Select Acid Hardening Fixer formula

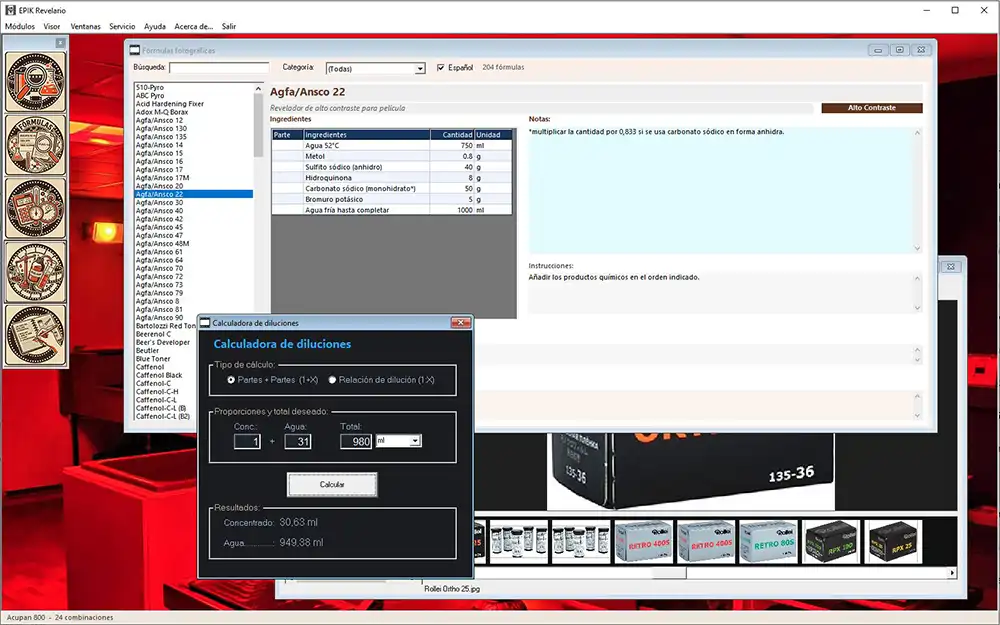[x=170, y=104]
